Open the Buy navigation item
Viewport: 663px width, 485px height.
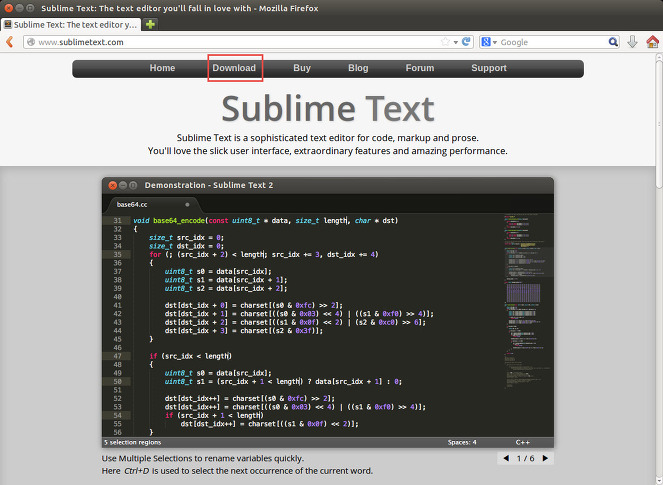click(x=302, y=68)
